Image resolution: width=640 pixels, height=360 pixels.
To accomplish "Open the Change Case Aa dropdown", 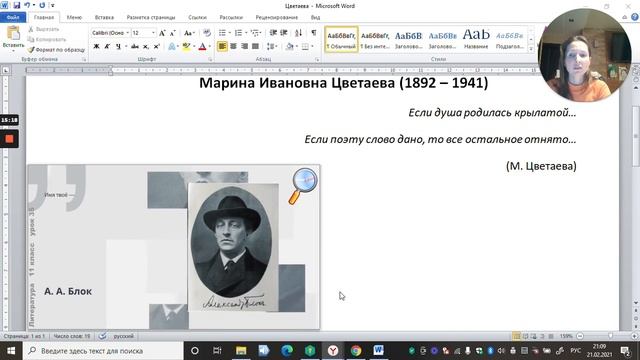I will point(189,33).
